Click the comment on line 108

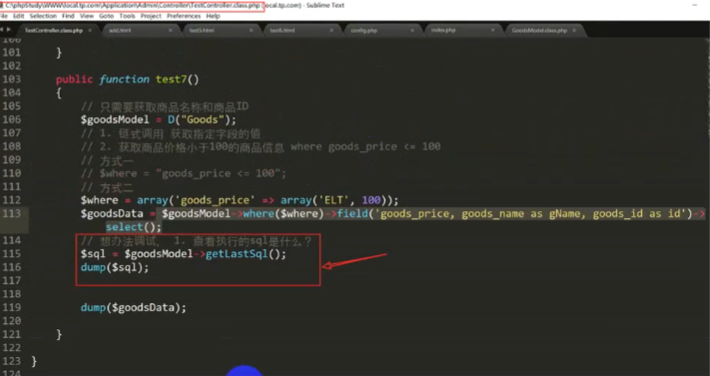(x=260, y=147)
